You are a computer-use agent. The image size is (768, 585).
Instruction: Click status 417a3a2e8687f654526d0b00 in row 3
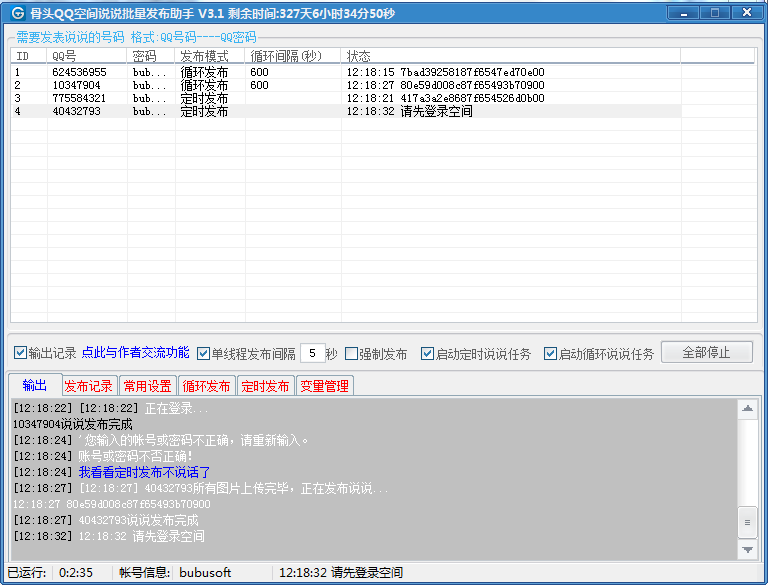pos(472,98)
